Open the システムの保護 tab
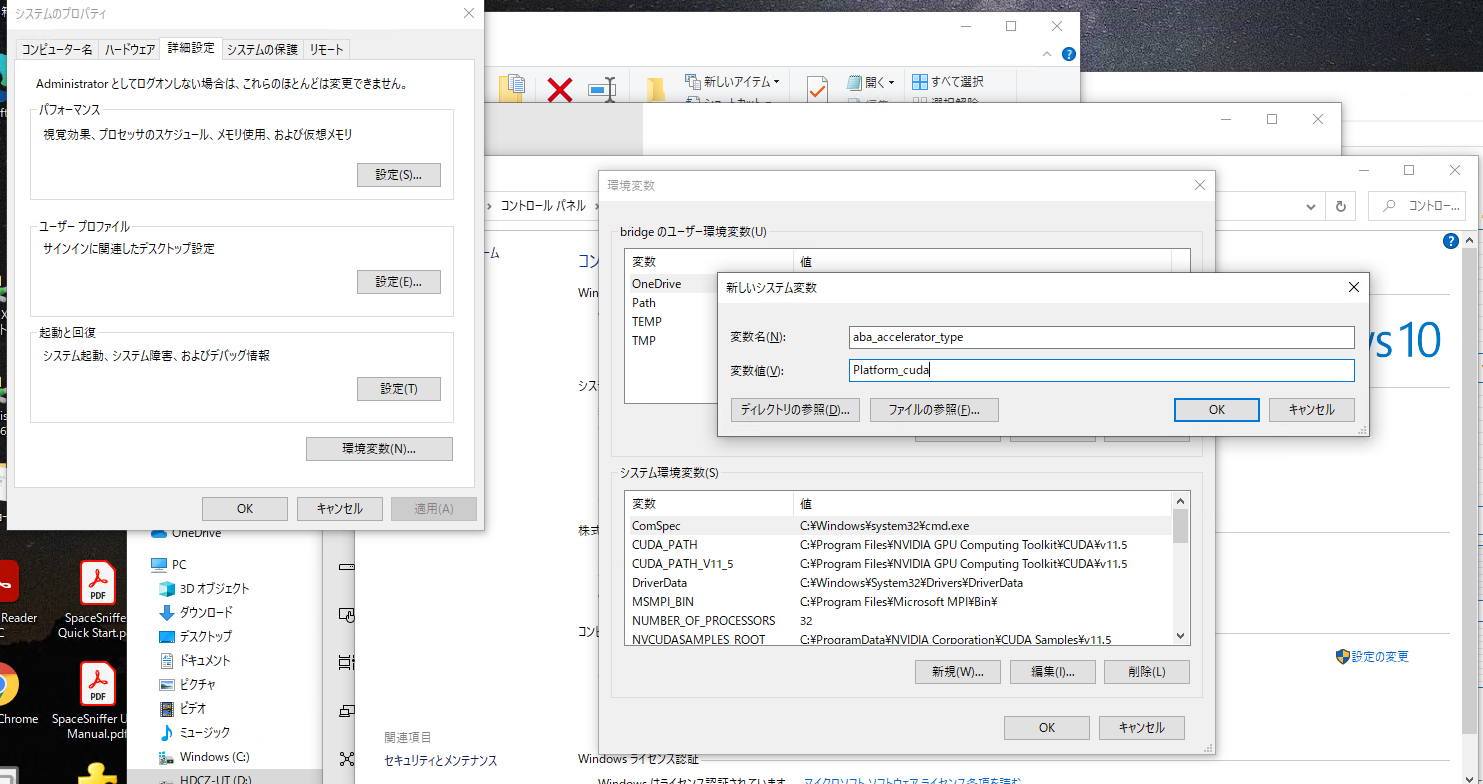This screenshot has width=1483, height=784. 262,49
